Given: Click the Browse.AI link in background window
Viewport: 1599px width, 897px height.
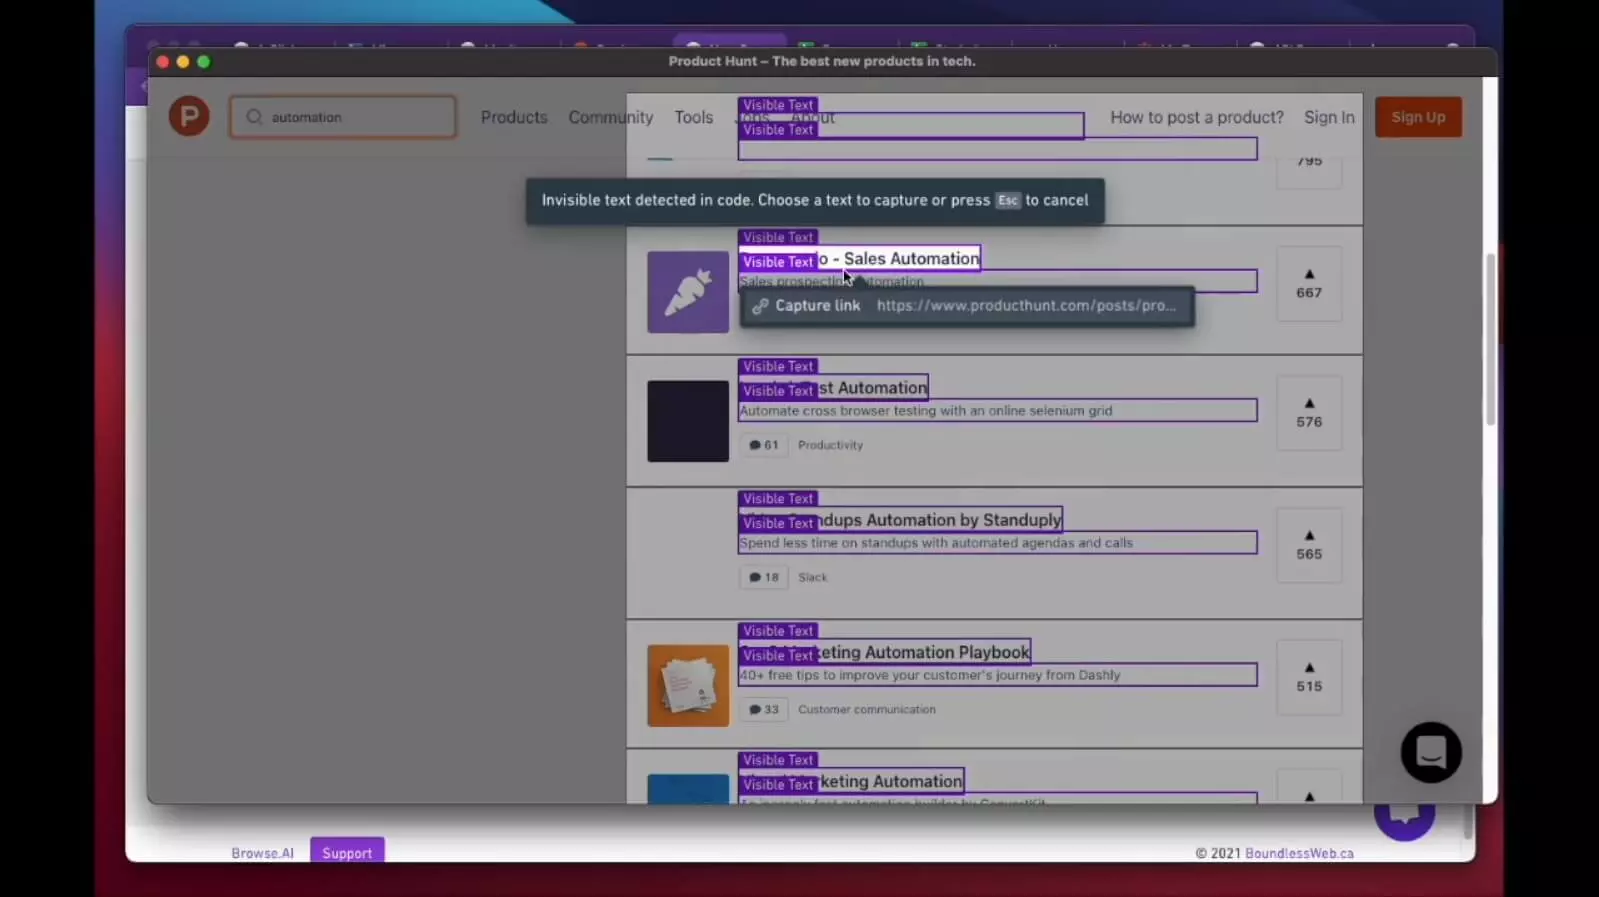Looking at the screenshot, I should point(262,853).
